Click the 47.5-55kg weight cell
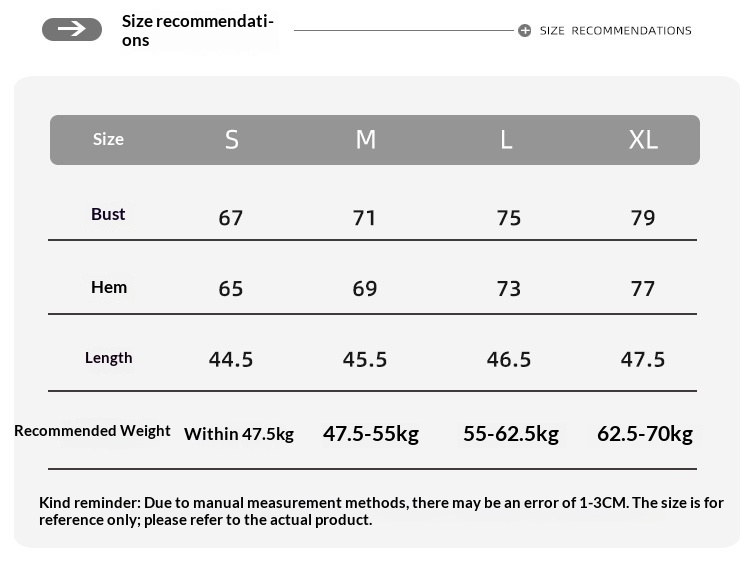This screenshot has width=750, height=569. [x=371, y=434]
